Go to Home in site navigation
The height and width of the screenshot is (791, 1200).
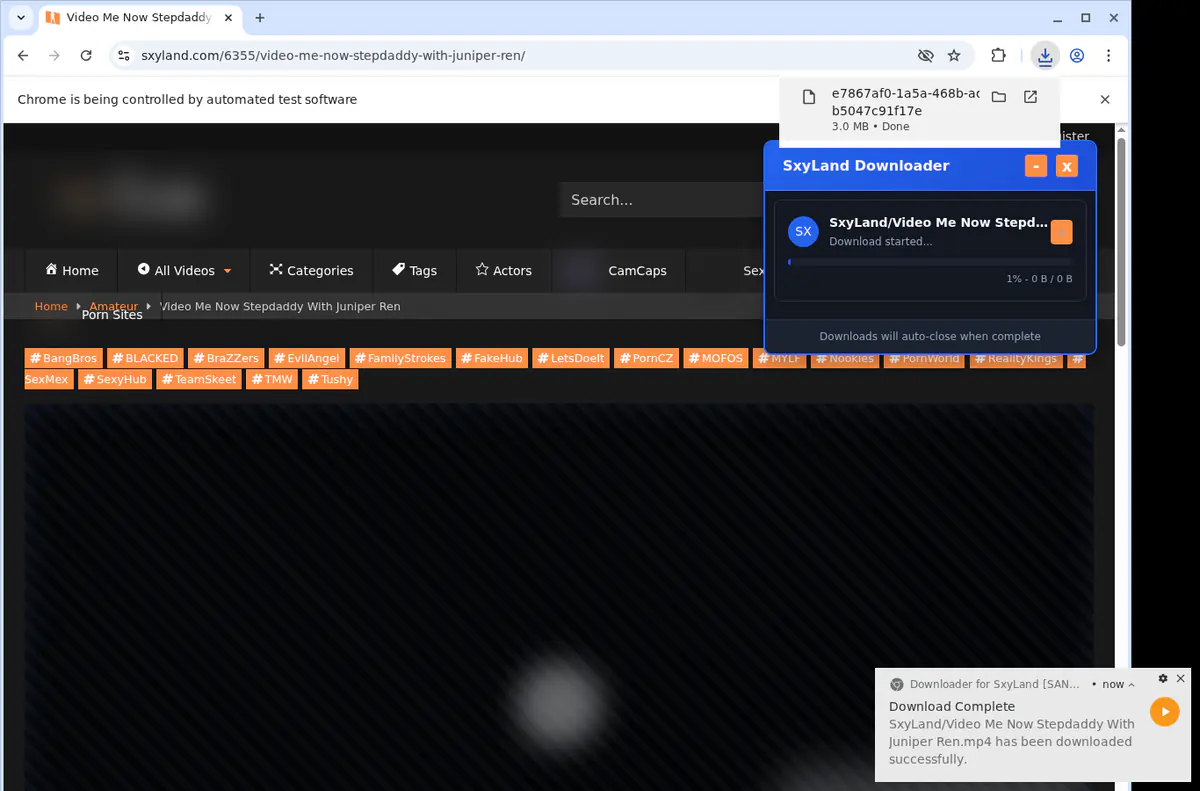[71, 270]
